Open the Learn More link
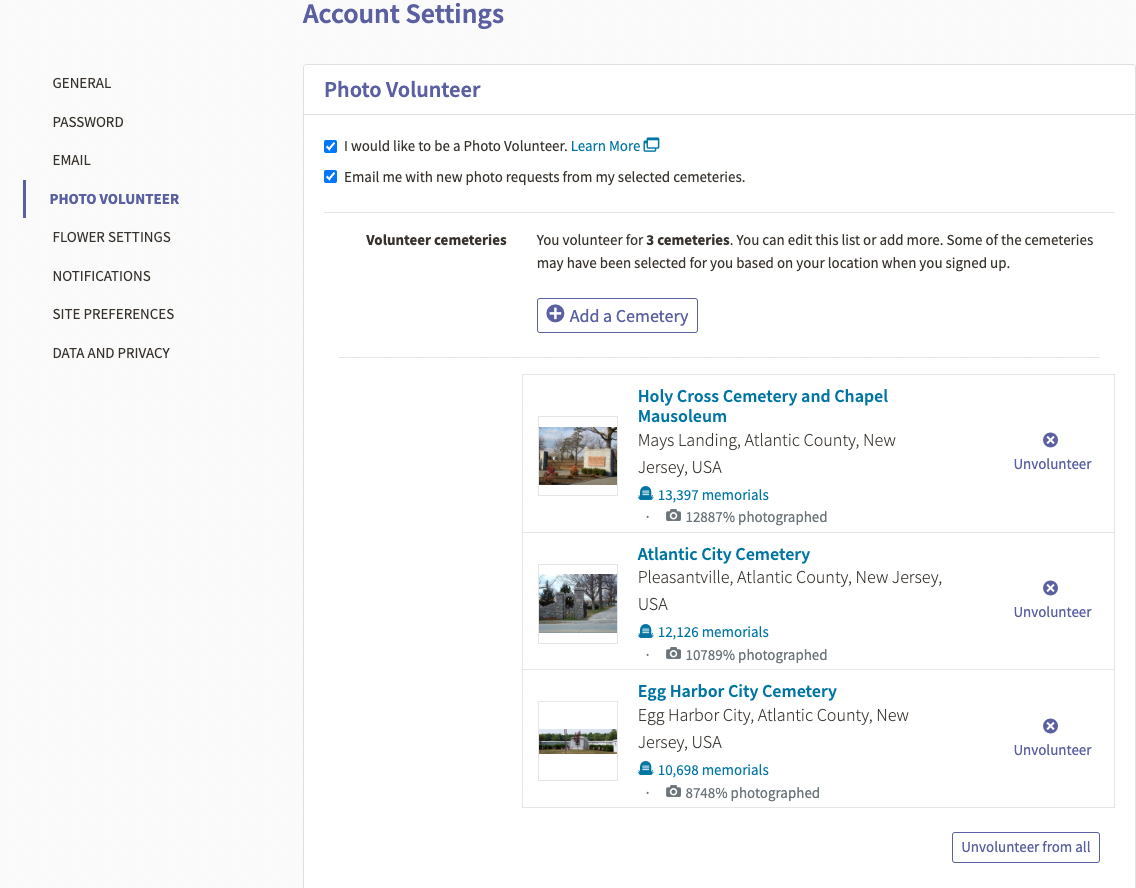Viewport: 1136px width, 888px height. coord(605,146)
